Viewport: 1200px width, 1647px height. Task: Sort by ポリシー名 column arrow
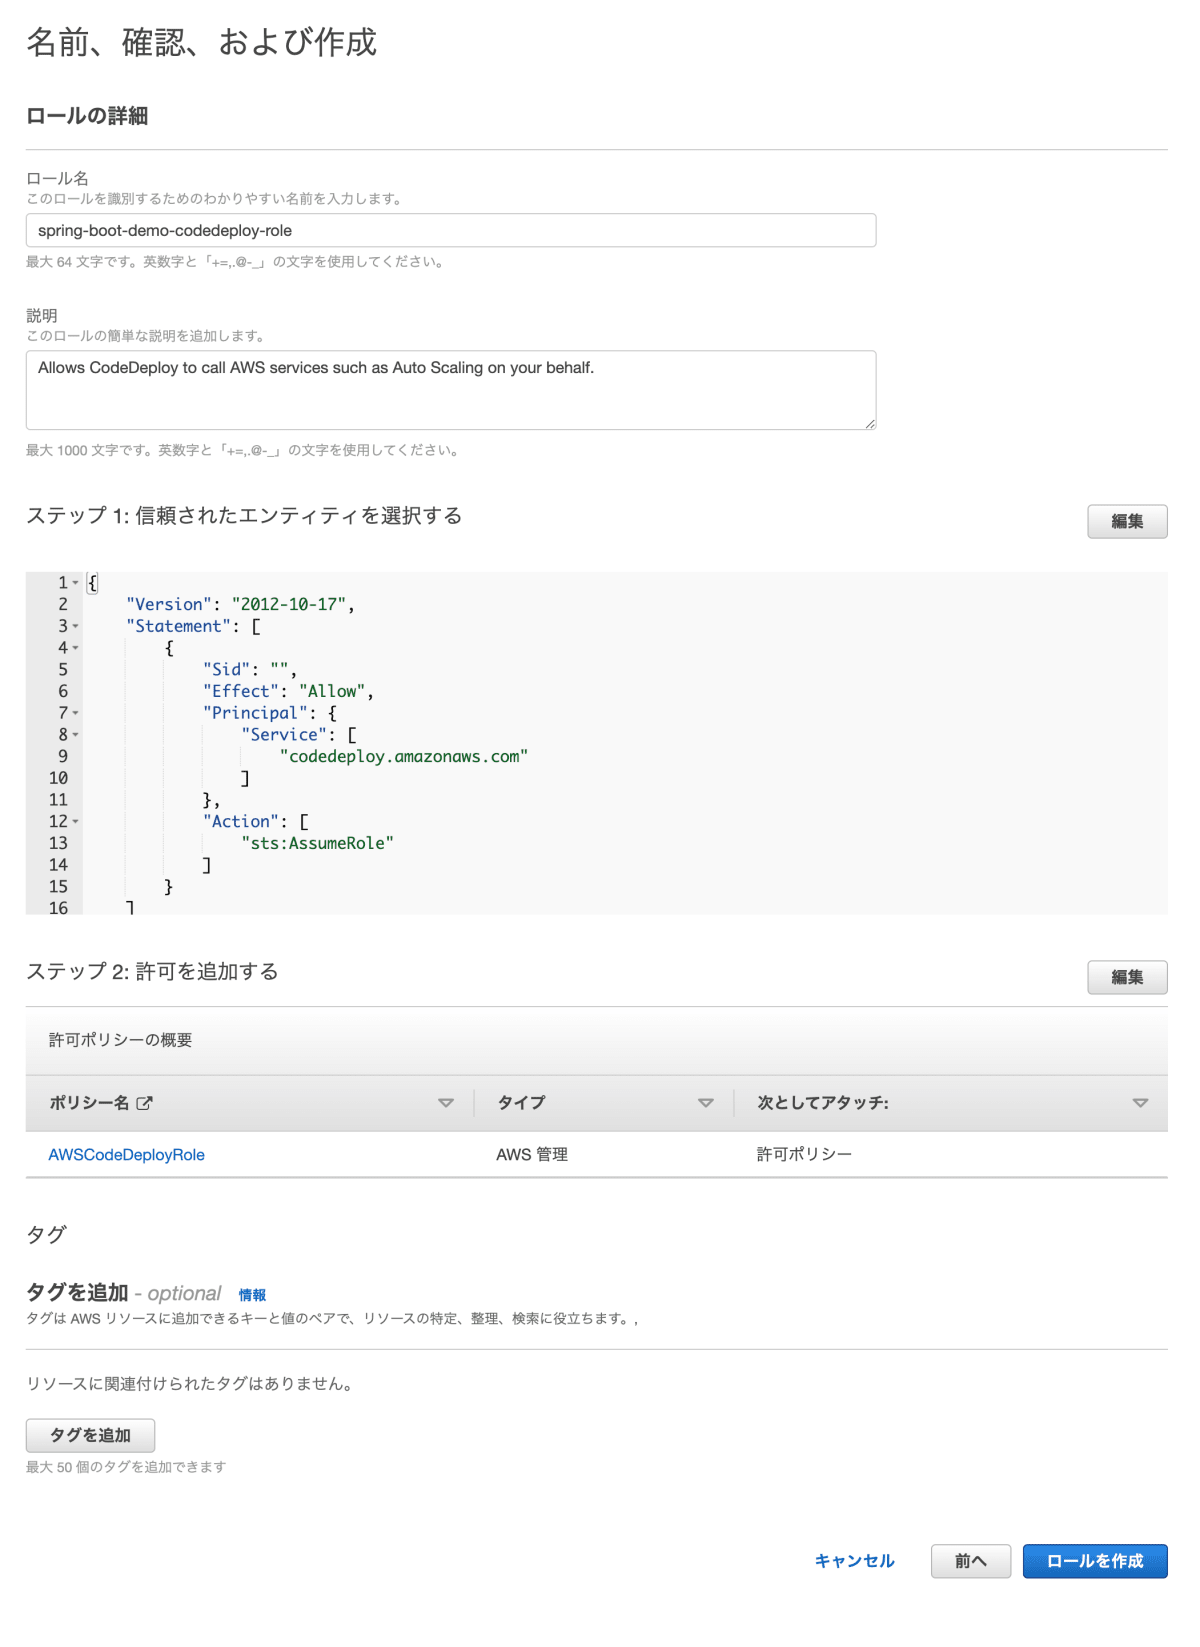(446, 1103)
